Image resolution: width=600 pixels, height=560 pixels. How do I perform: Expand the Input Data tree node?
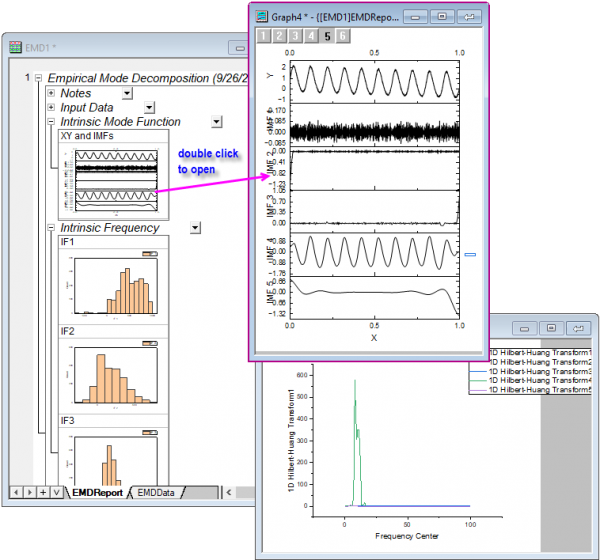point(51,107)
